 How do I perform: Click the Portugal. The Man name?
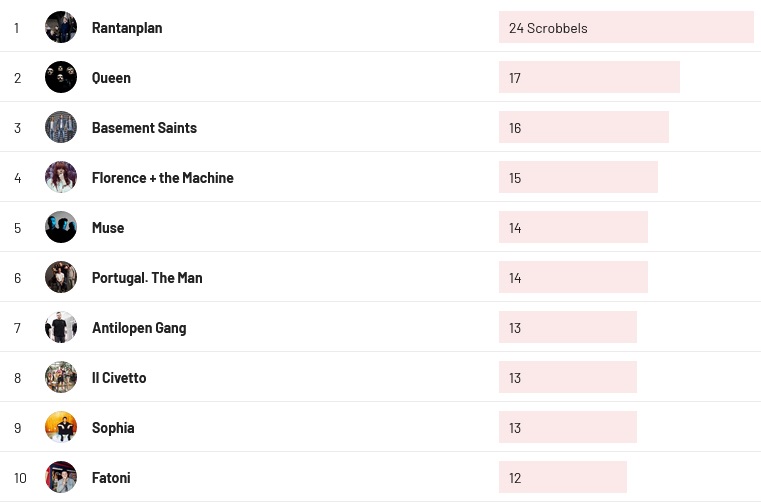tap(147, 278)
